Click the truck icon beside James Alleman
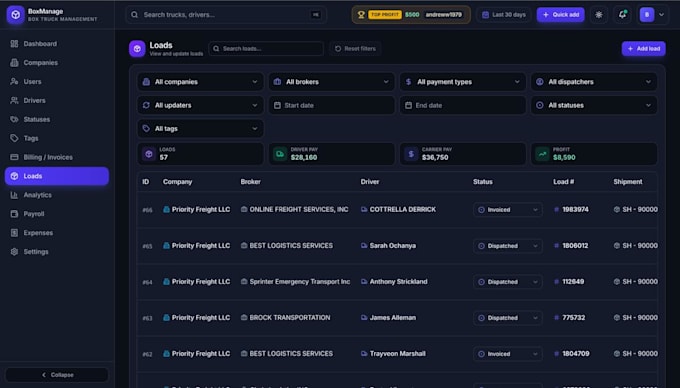The image size is (680, 388). (364, 317)
